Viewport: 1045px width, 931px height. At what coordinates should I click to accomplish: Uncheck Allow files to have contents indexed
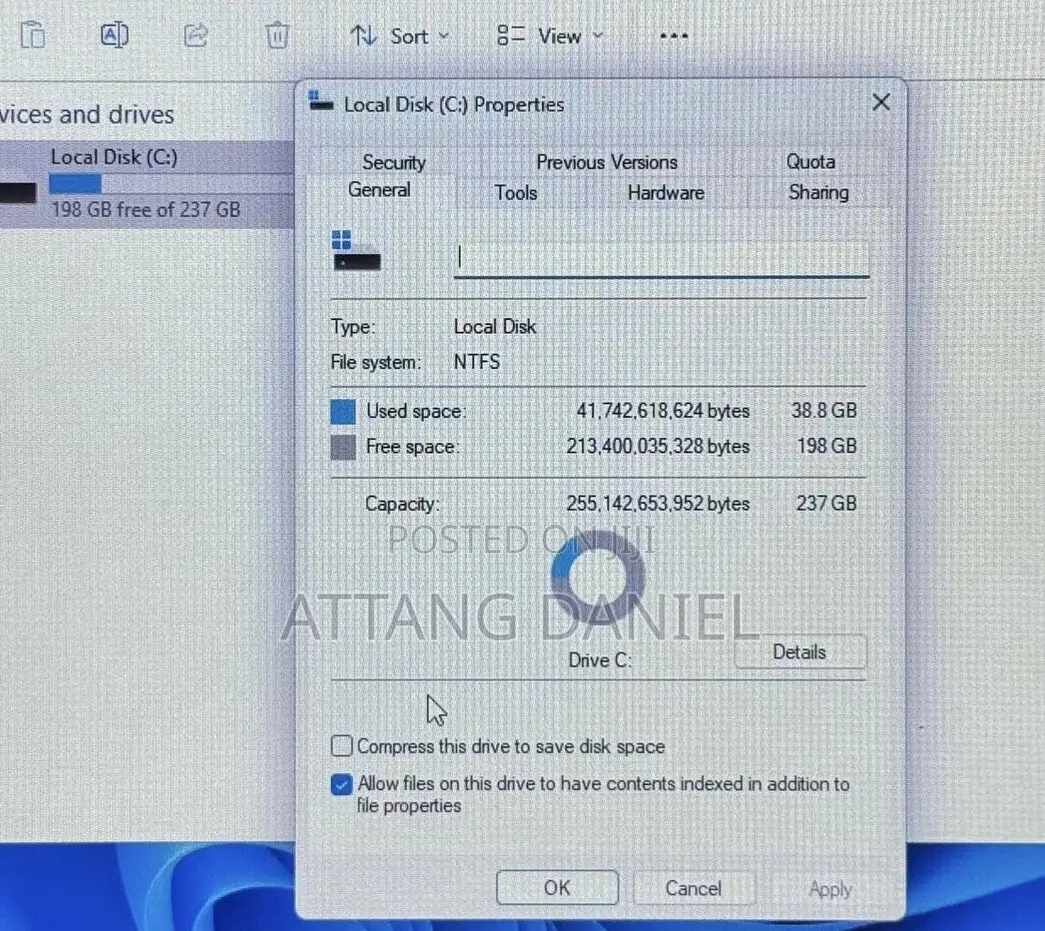(x=342, y=784)
